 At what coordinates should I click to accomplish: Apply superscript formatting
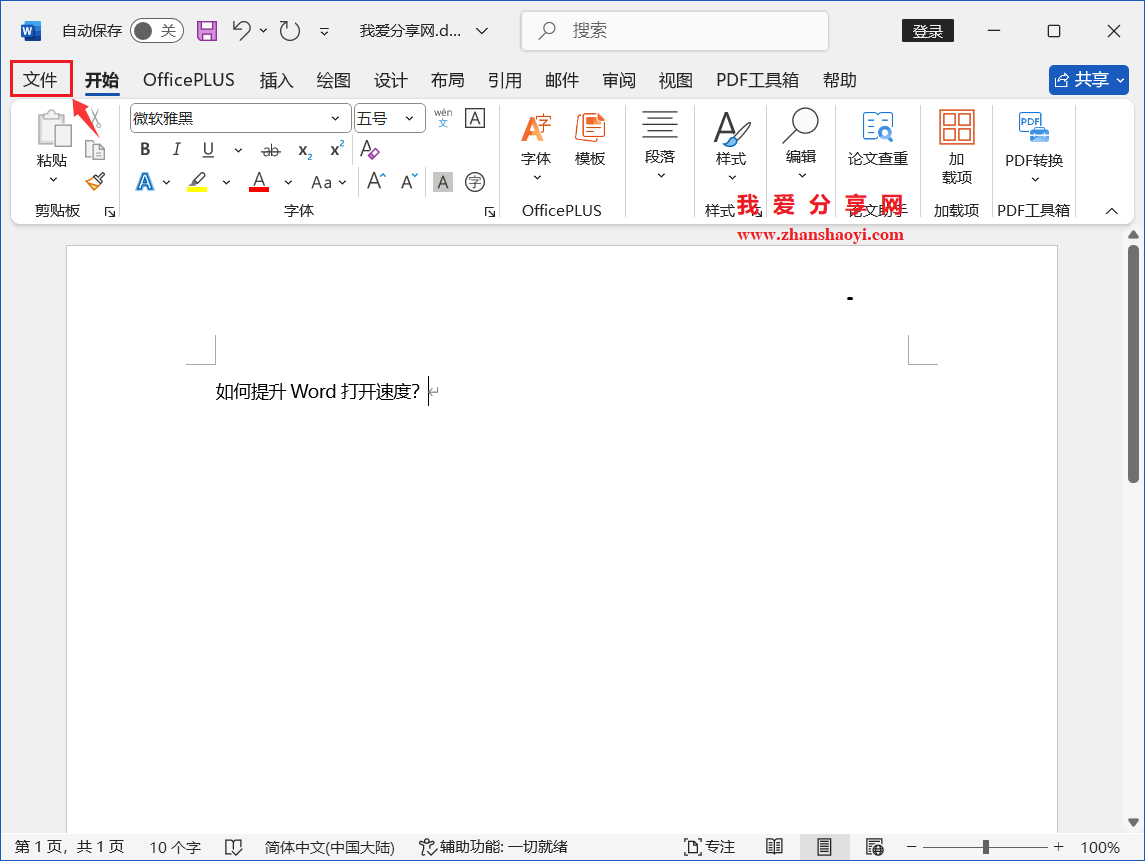337,149
